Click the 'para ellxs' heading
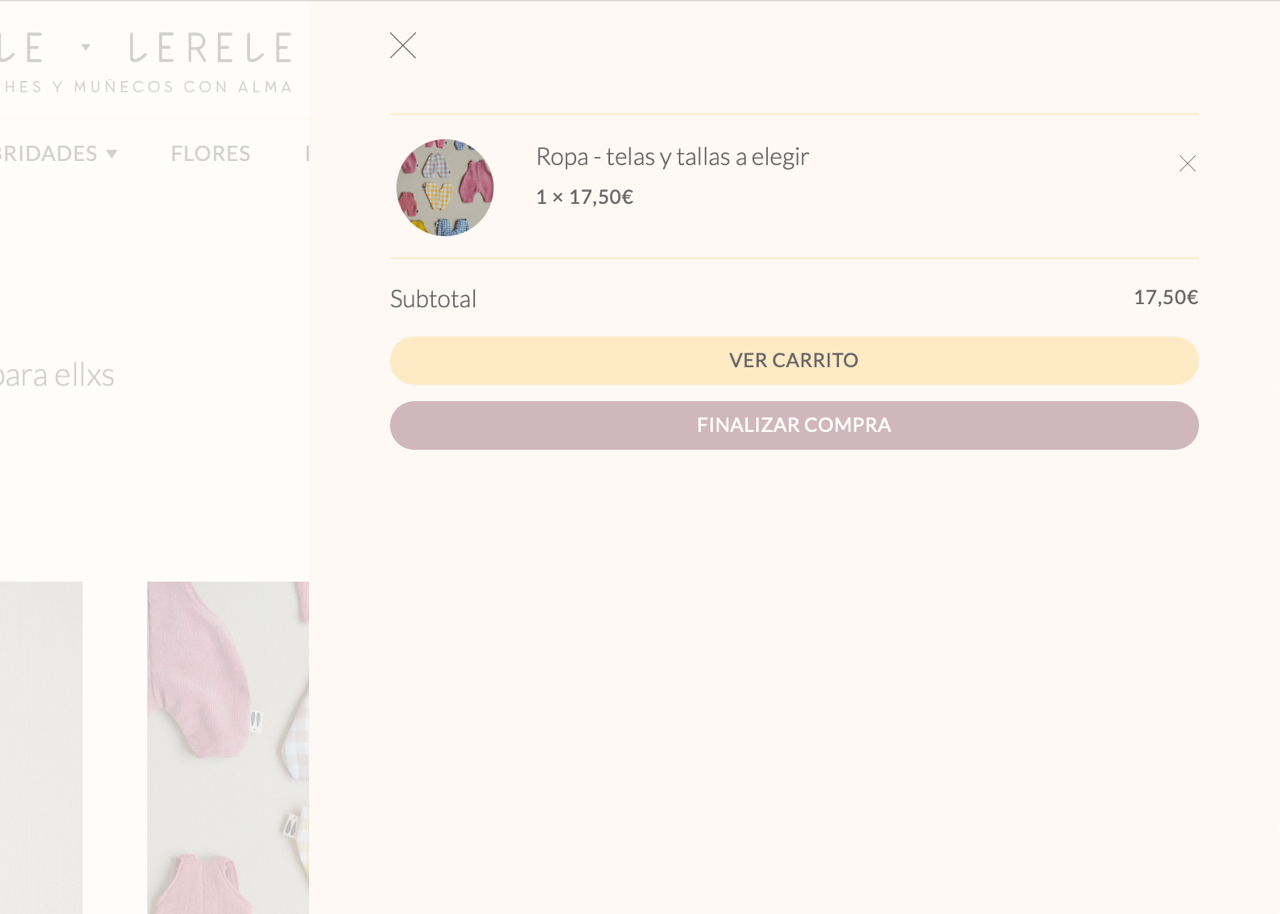The width and height of the screenshot is (1280, 914). point(56,375)
